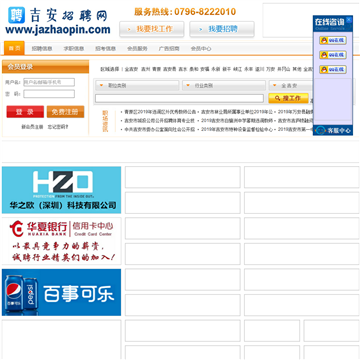Click the bottom QQ online chat icon
This screenshot has width=360, height=360.
(x=333, y=69)
